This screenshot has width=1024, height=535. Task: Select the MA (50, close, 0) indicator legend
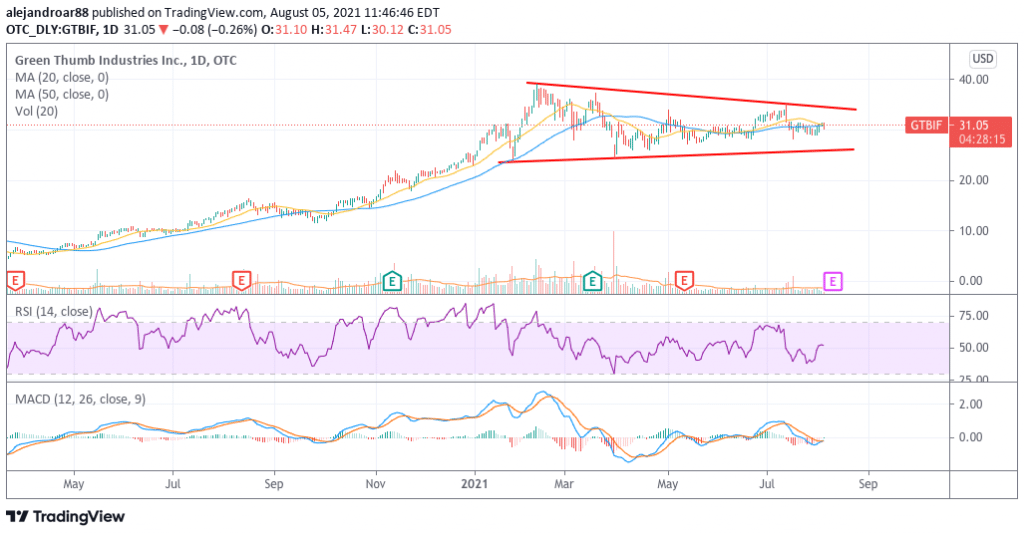(x=62, y=94)
